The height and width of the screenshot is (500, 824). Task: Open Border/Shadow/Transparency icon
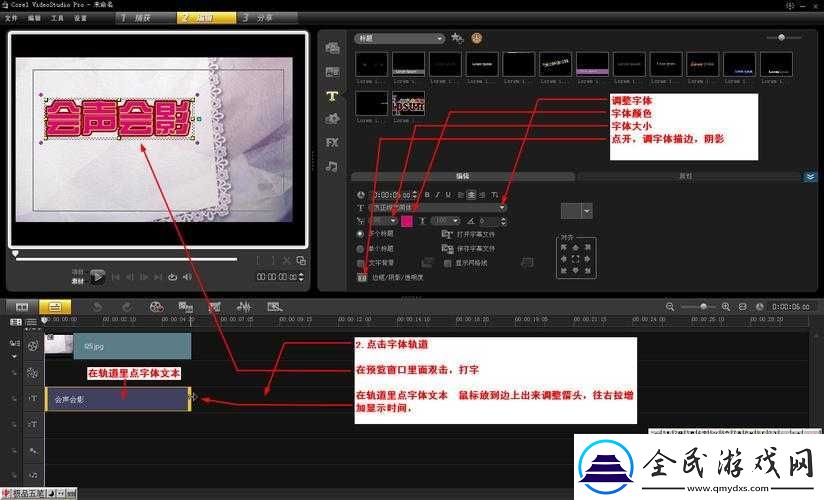tap(362, 277)
